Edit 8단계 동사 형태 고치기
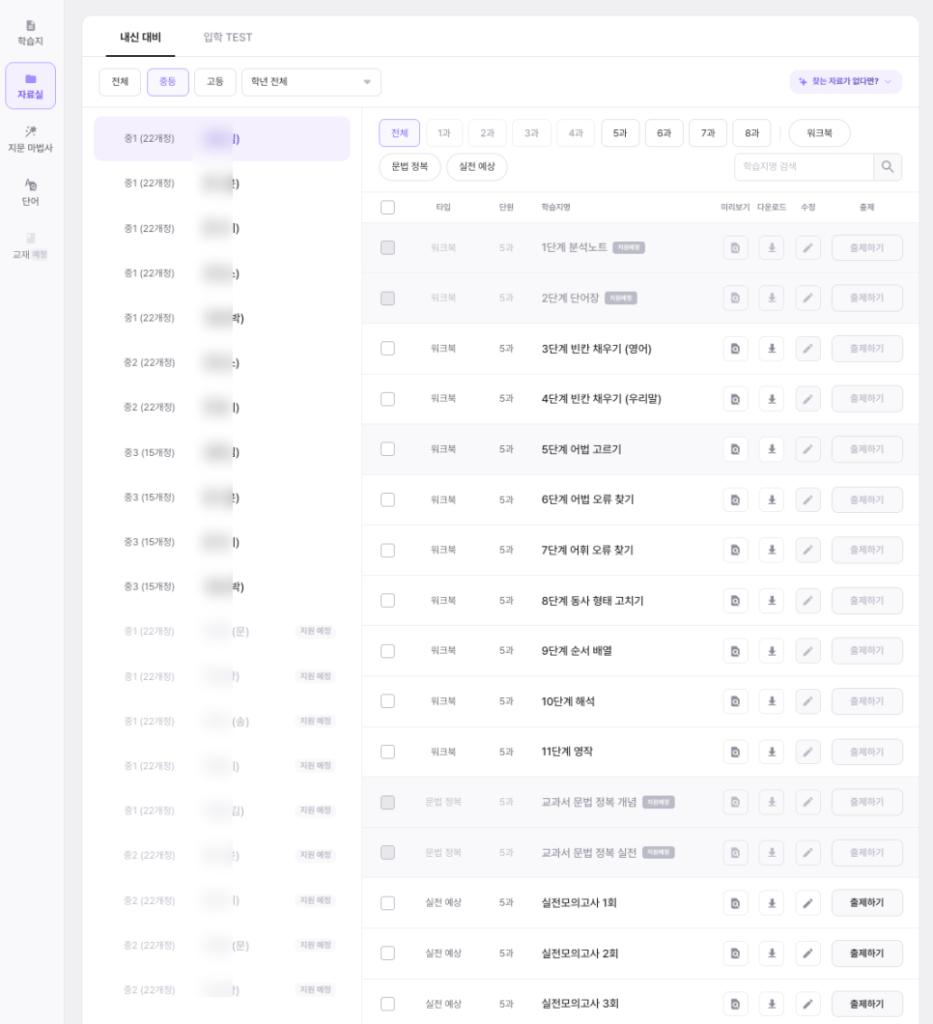 808,601
